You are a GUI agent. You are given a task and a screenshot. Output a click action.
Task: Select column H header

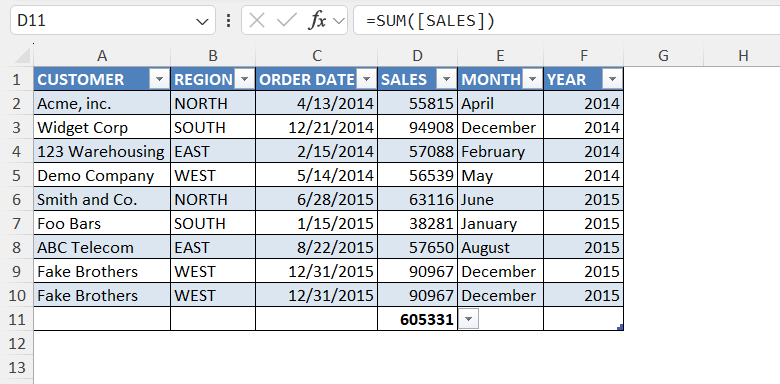743,56
